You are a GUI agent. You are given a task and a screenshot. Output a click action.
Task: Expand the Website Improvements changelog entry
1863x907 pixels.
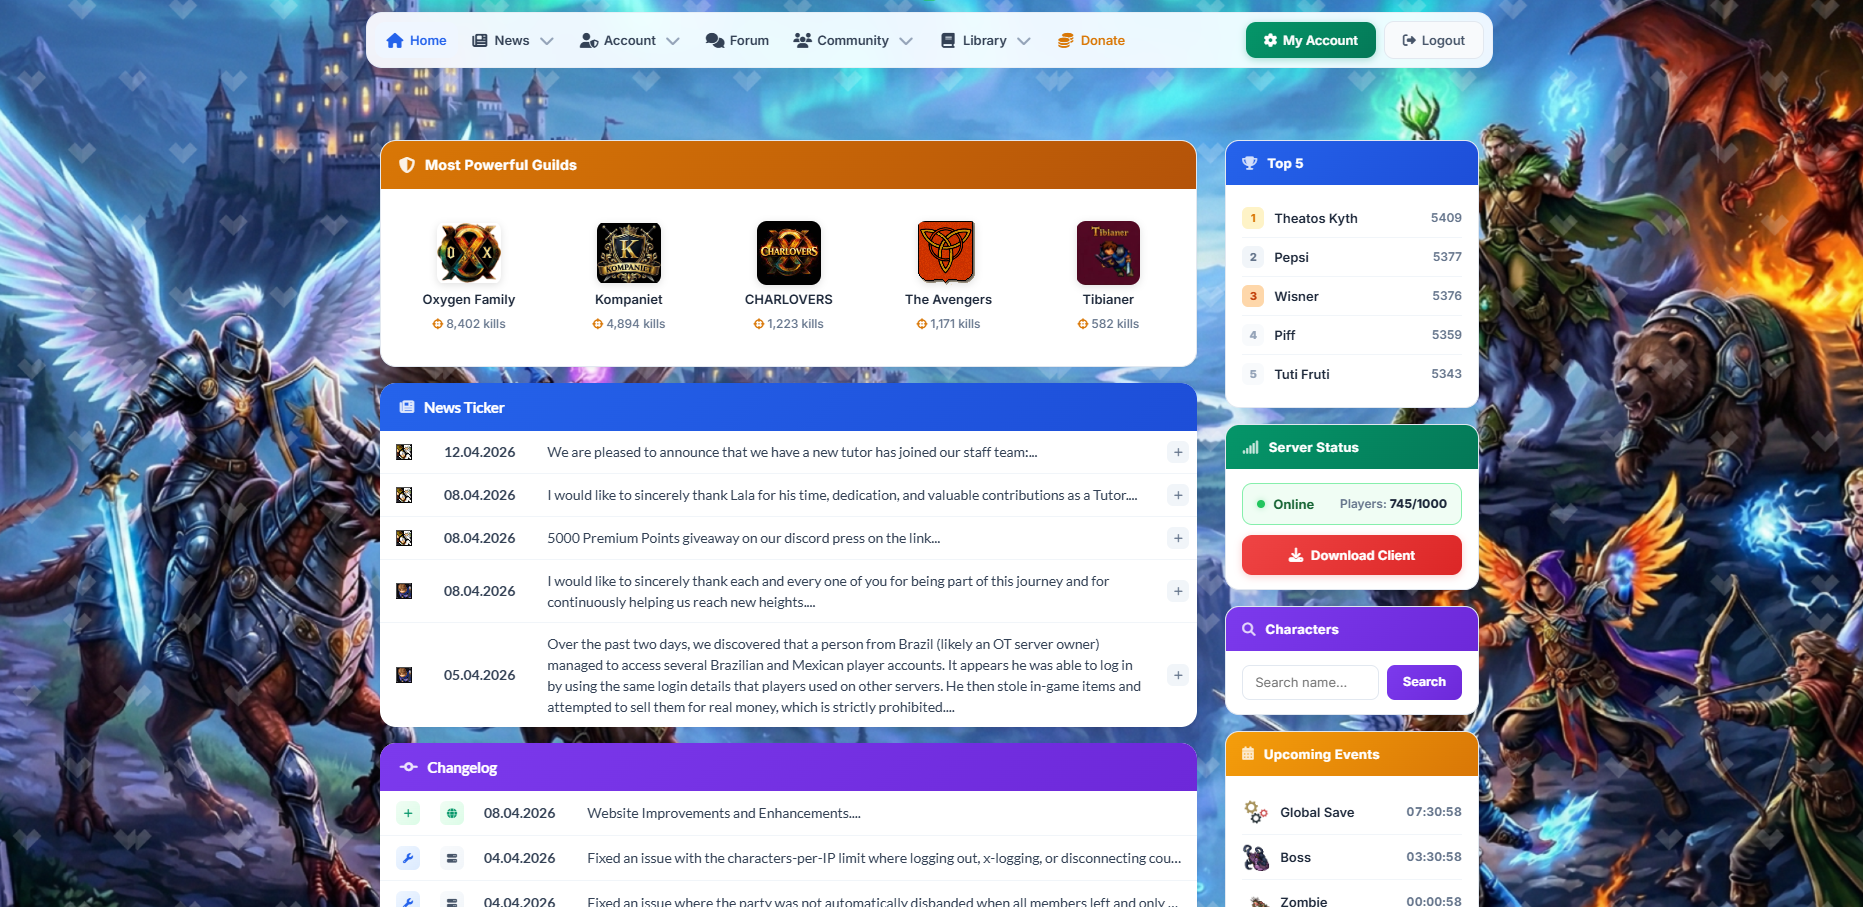[x=408, y=813]
